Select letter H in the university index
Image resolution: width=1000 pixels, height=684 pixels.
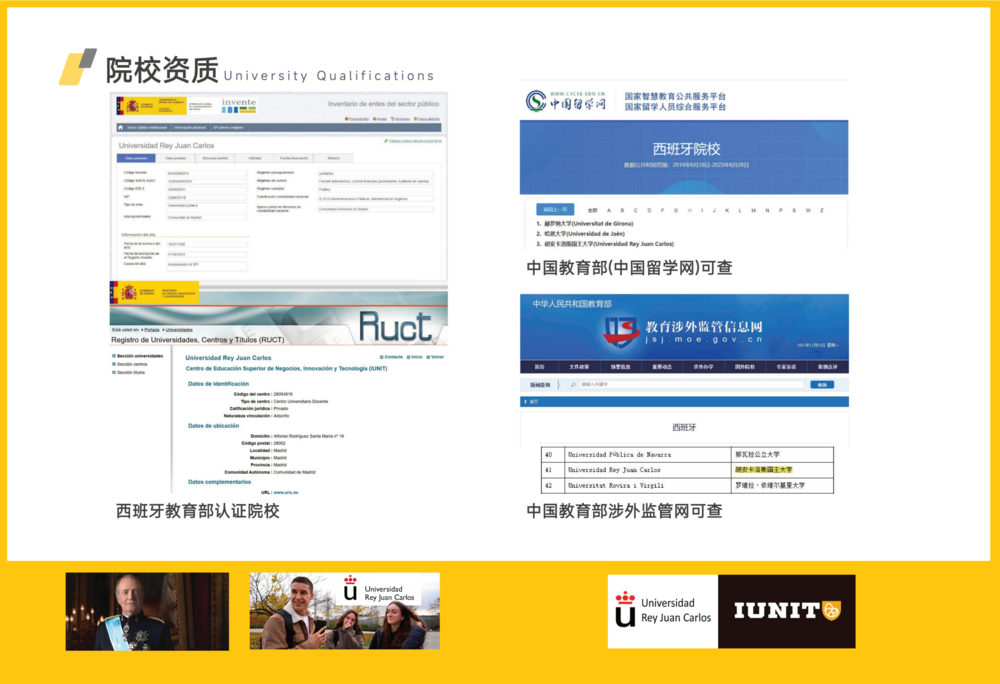point(689,210)
